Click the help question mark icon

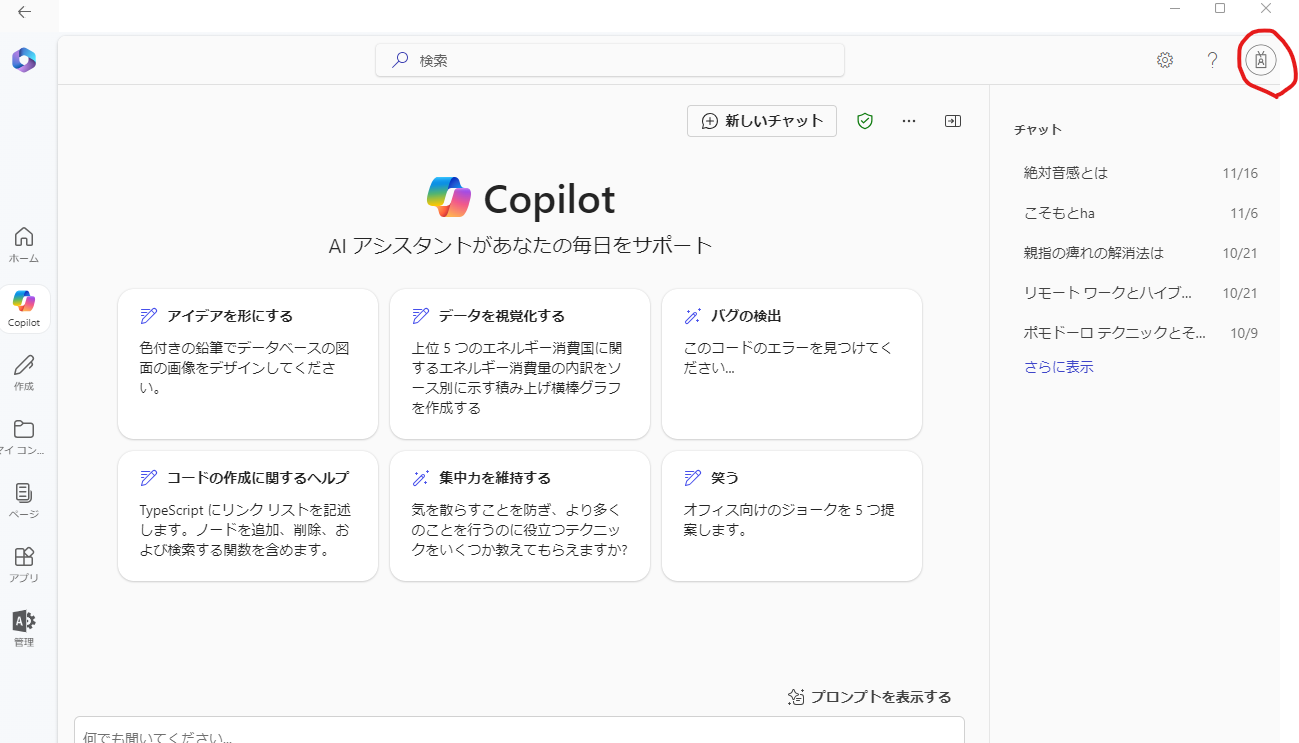(x=1212, y=60)
